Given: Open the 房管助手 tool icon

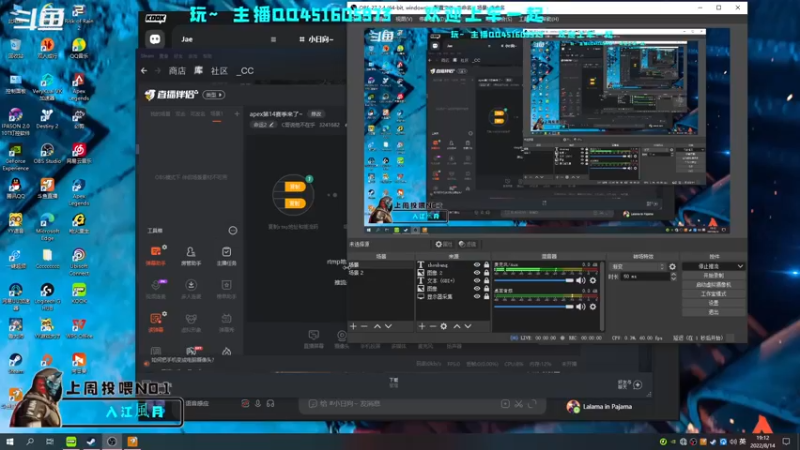Looking at the screenshot, I should [x=191, y=256].
